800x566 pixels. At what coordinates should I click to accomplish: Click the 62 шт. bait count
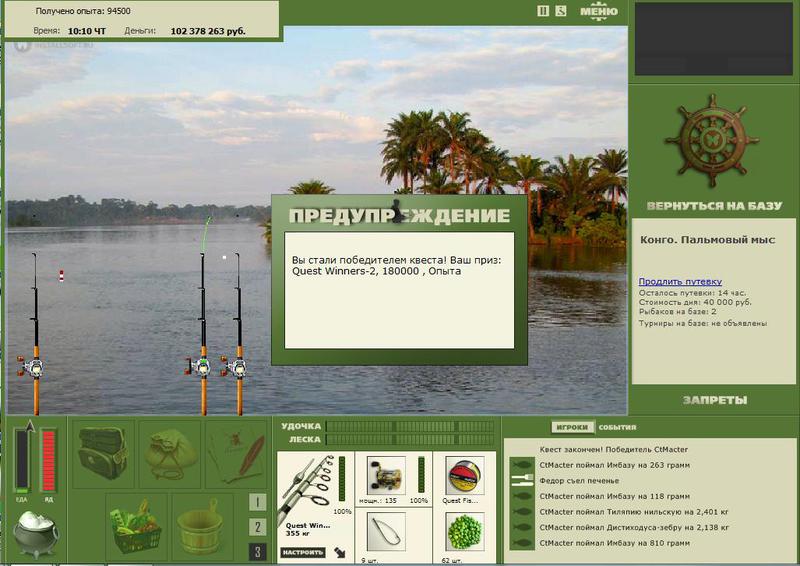452,560
